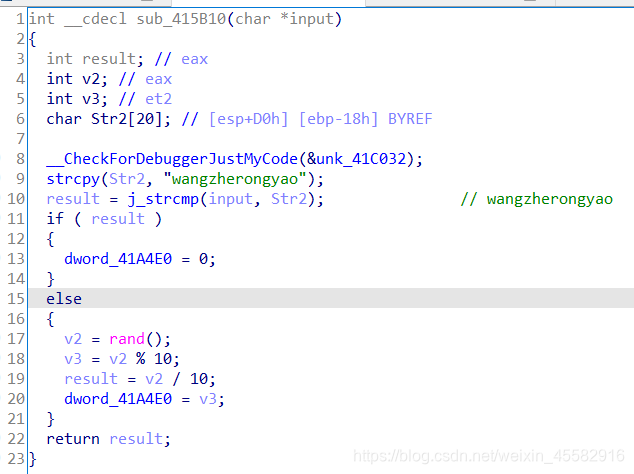Click the "char *input" parameter in the signature
Image resolution: width=634 pixels, height=474 pixels.
click(284, 19)
